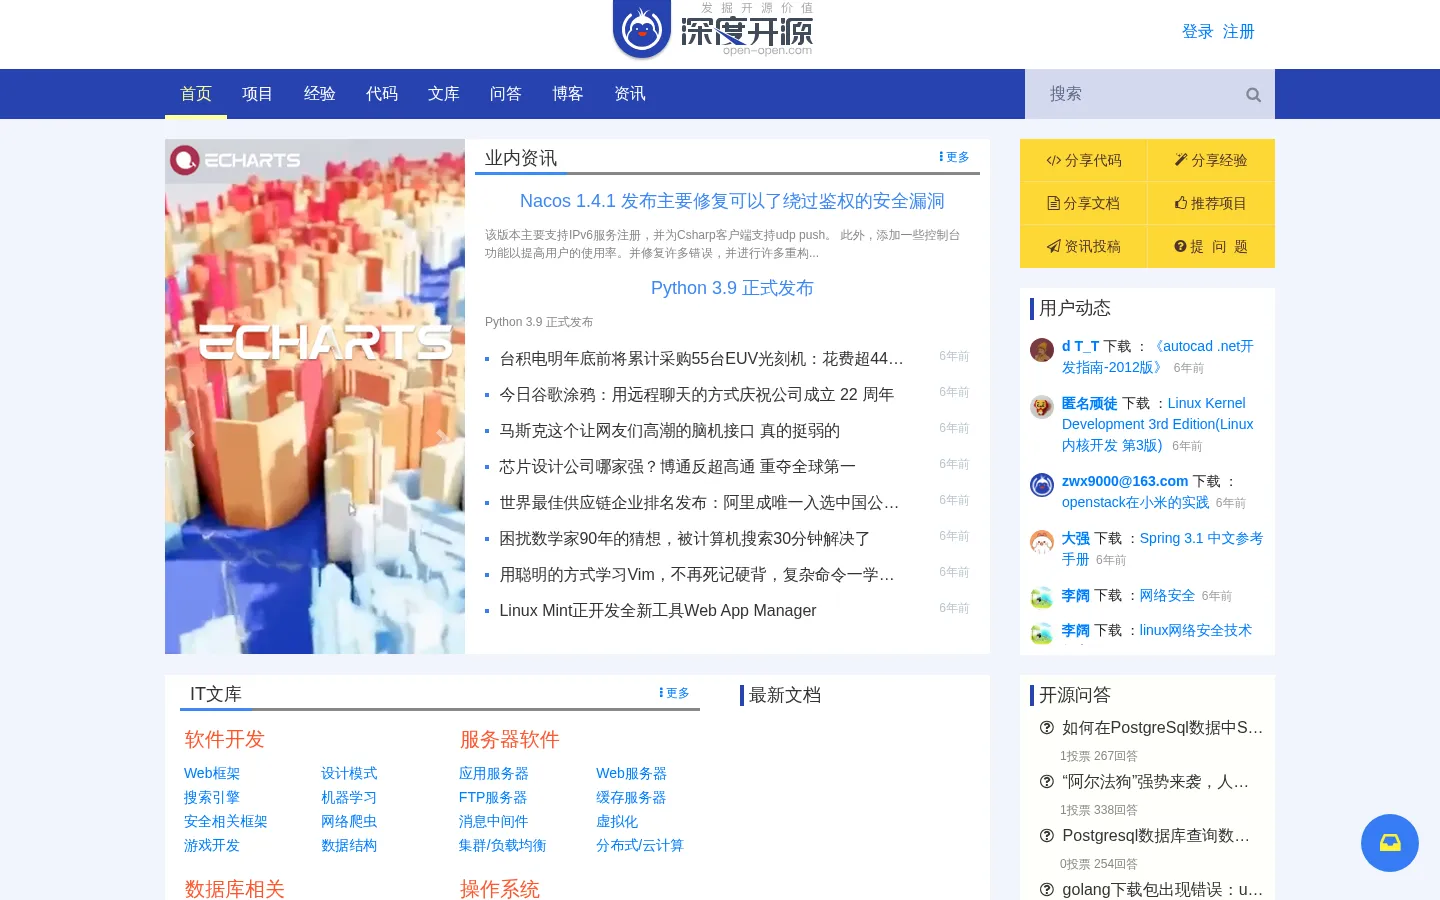The image size is (1440, 900).
Task: Open Python 3.9 正式发布 headline
Action: click(x=732, y=288)
